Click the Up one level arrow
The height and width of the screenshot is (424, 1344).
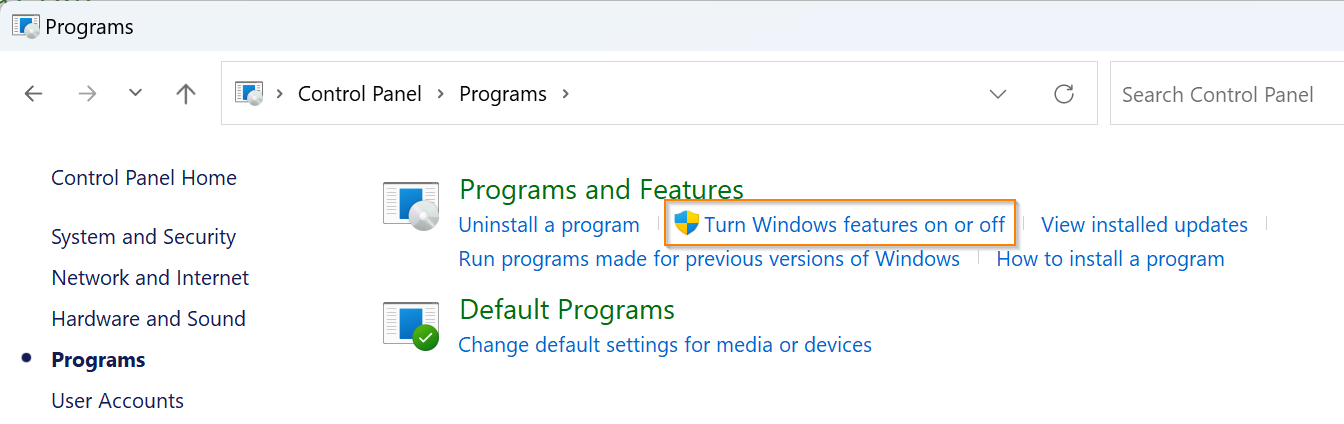[x=185, y=94]
